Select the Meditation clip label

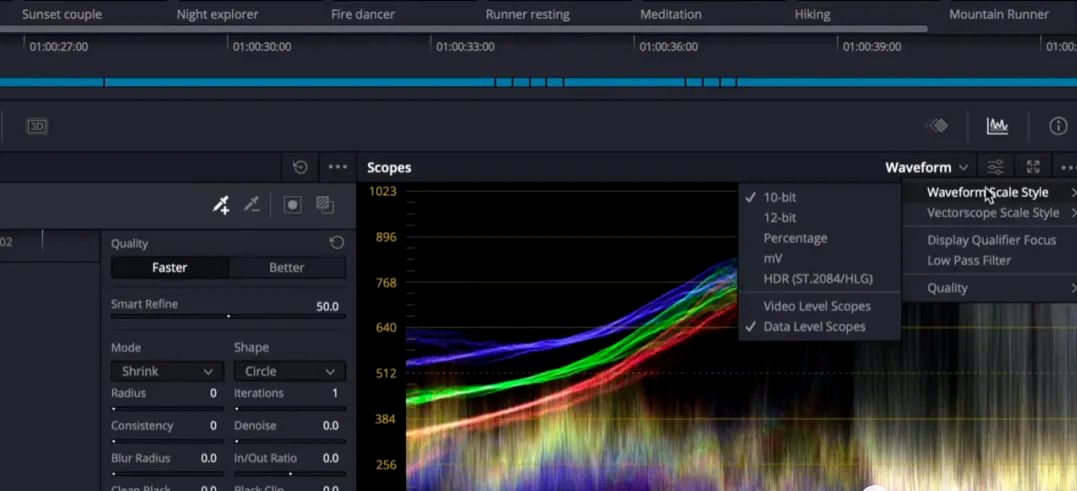[671, 14]
